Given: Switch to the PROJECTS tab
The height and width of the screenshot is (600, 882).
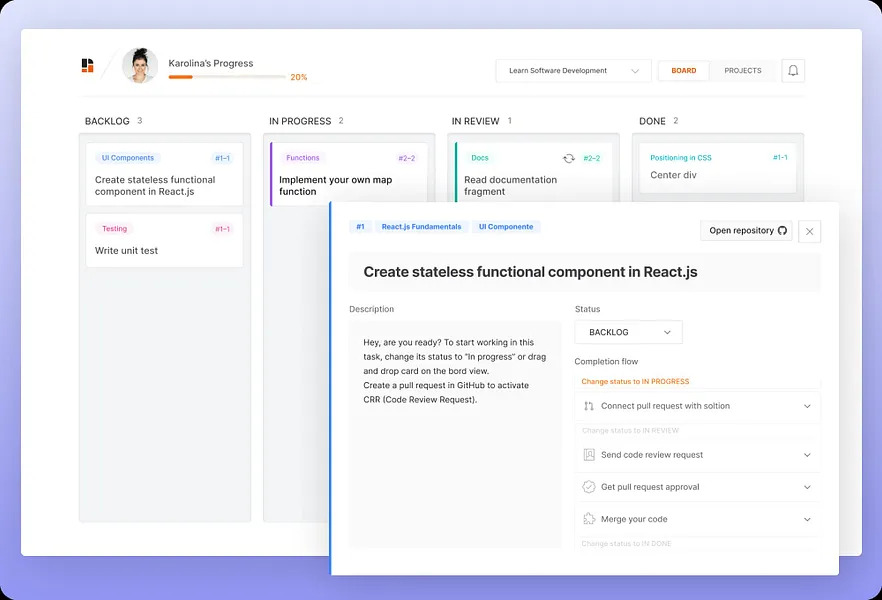Looking at the screenshot, I should click(x=742, y=71).
